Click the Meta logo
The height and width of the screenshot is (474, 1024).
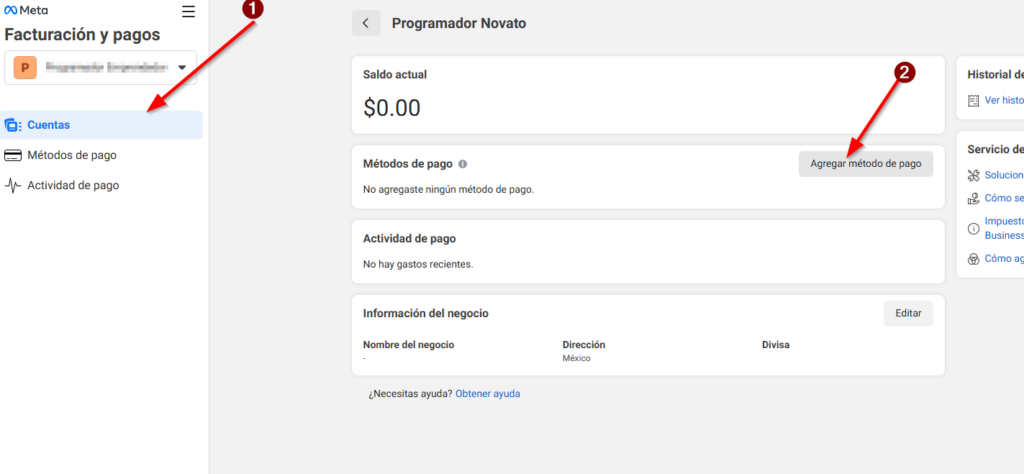click(x=26, y=11)
